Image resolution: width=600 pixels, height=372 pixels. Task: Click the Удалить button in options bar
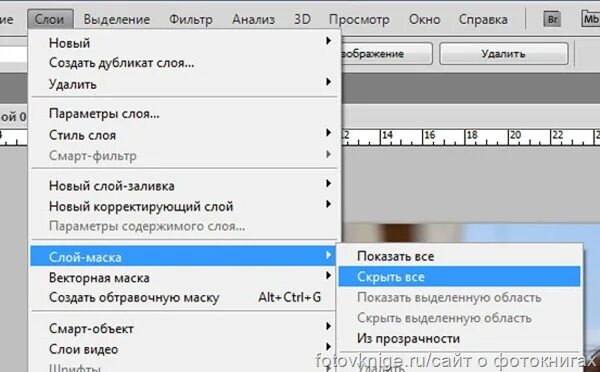coord(504,54)
